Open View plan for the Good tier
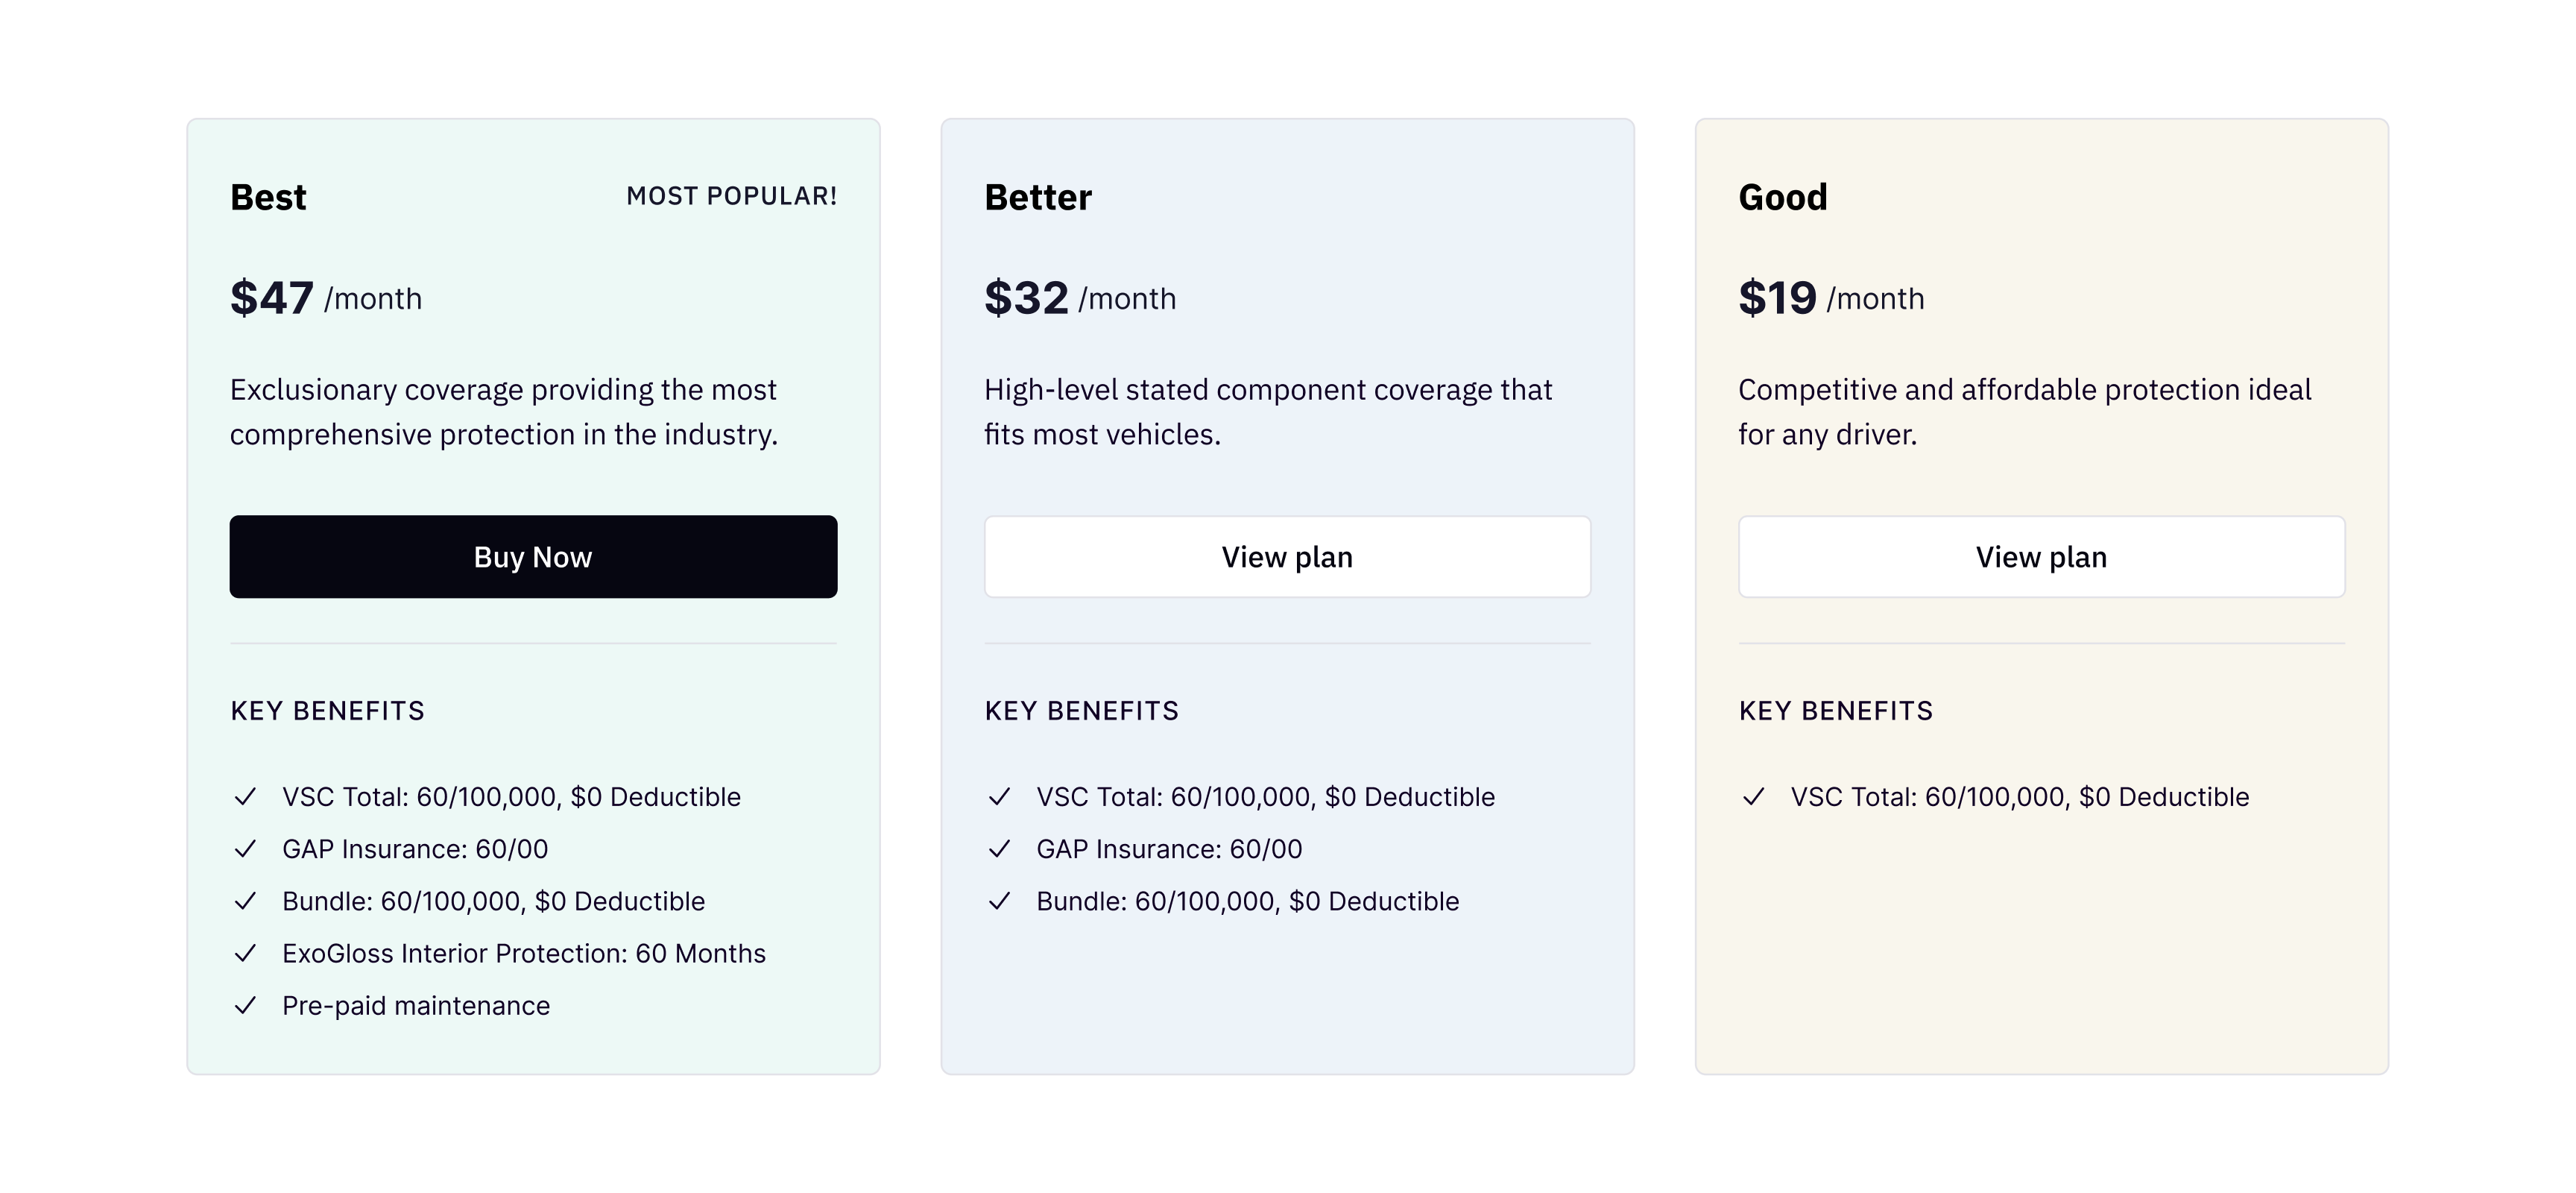This screenshot has height=1193, width=2576. point(2041,557)
